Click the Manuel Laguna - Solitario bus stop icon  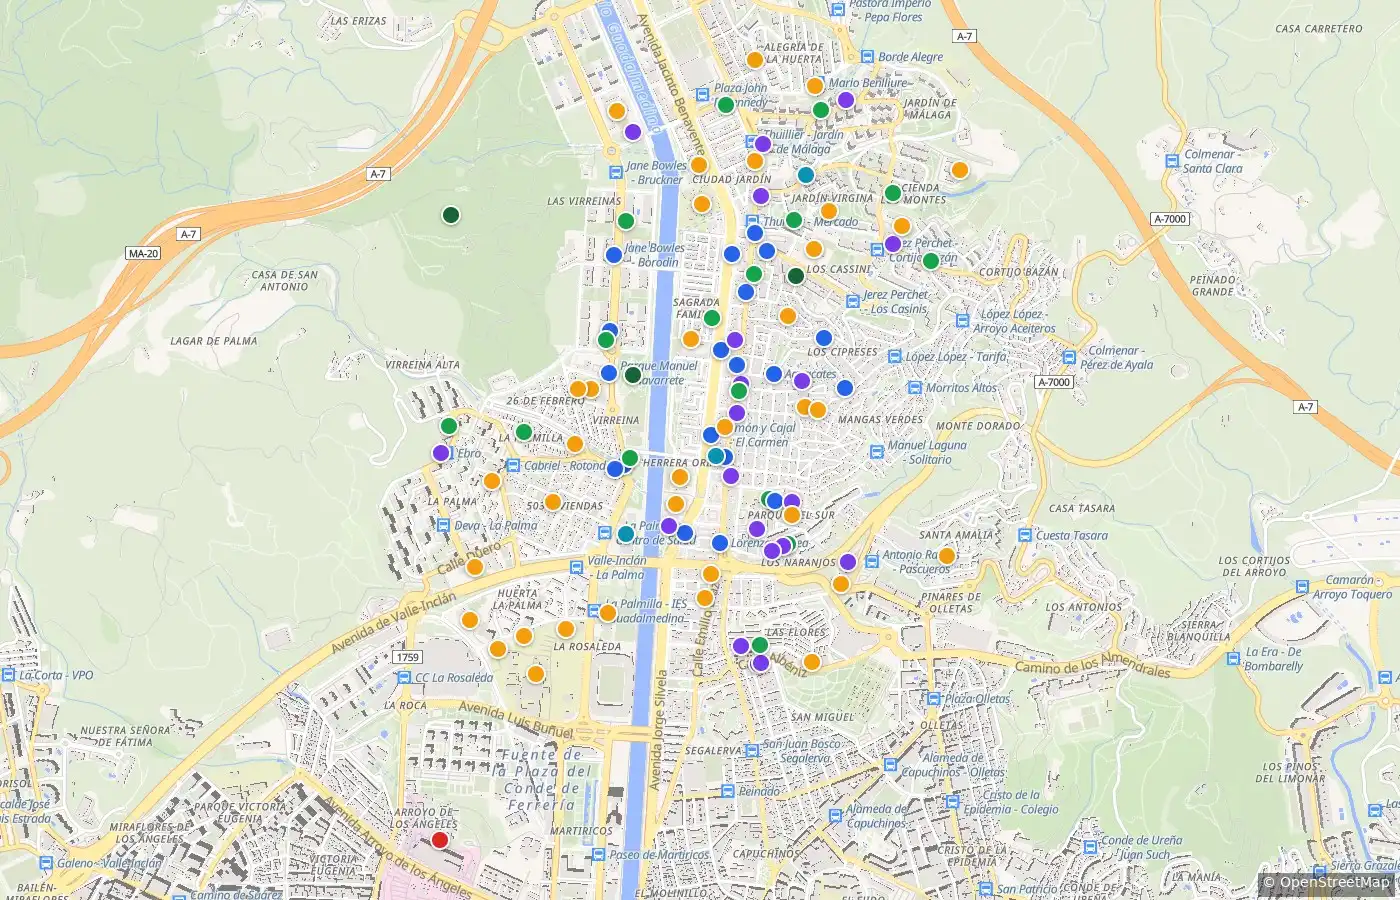tap(877, 452)
